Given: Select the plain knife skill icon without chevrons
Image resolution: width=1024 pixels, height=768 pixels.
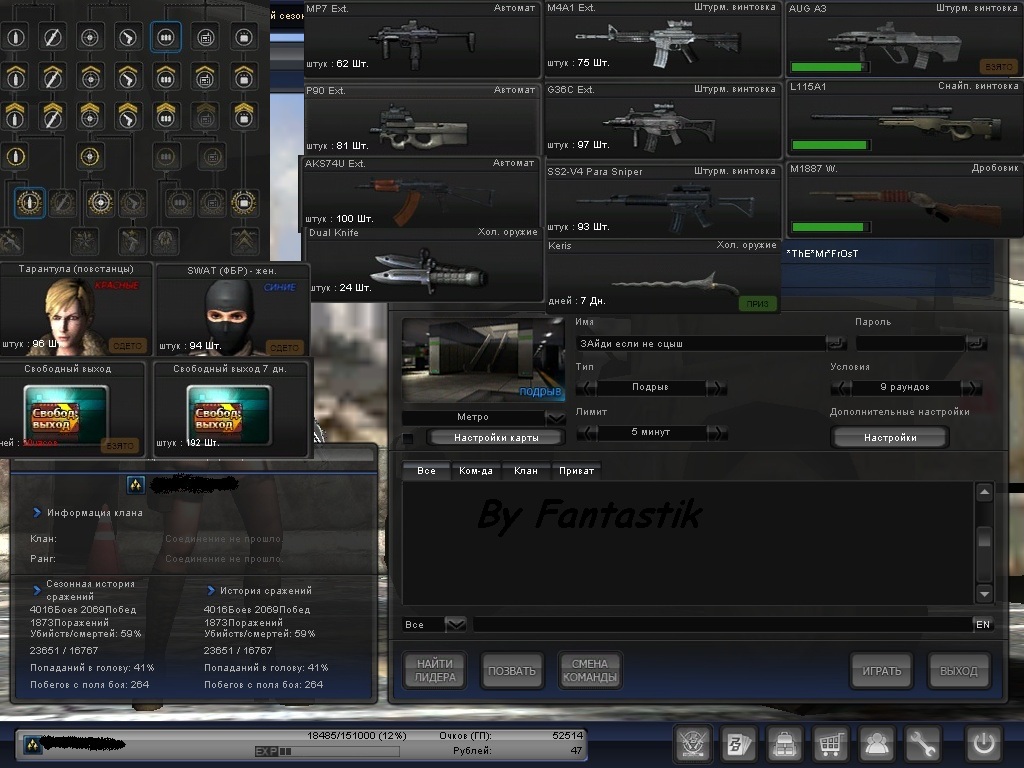Looking at the screenshot, I should (x=52, y=37).
